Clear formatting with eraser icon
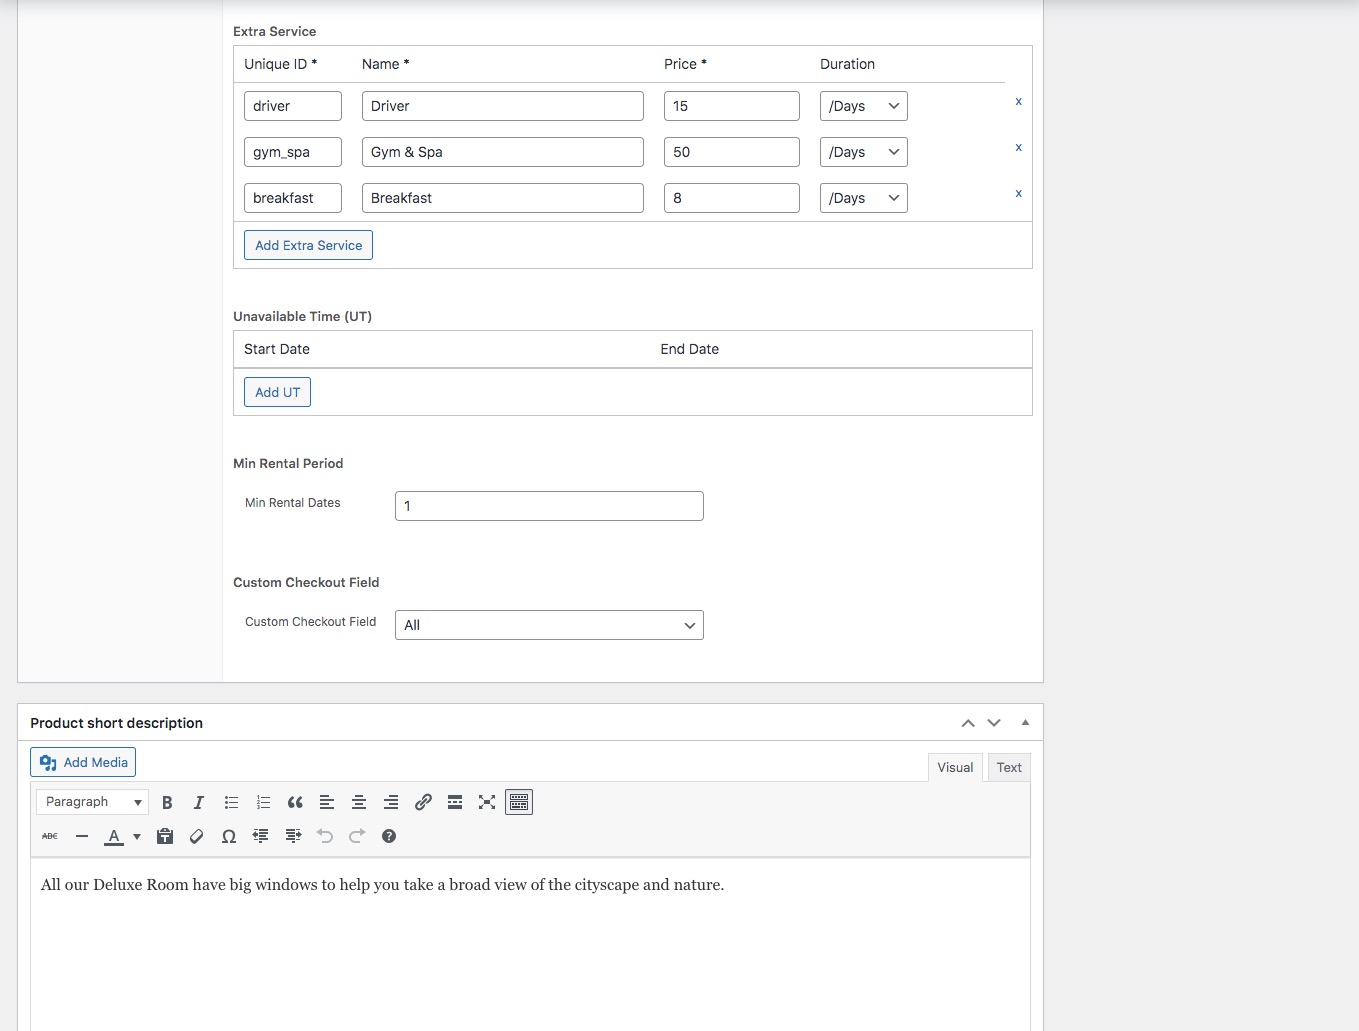 197,836
